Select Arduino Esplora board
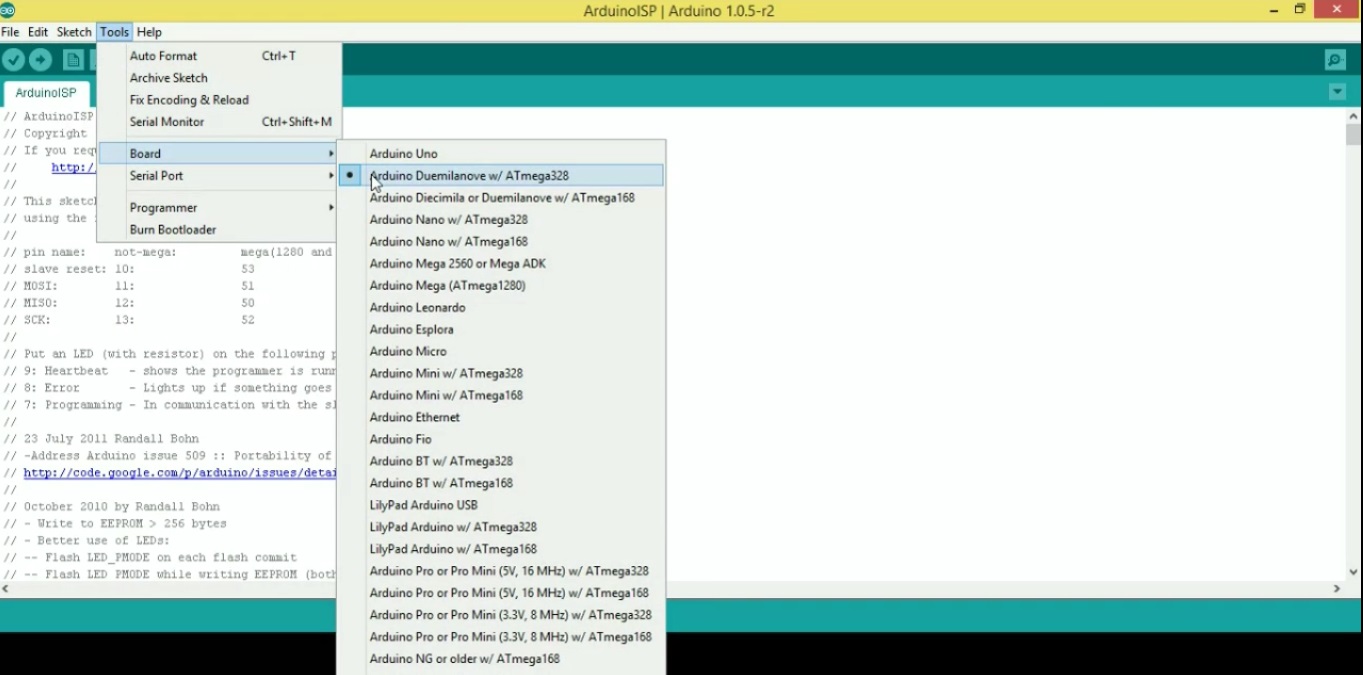 pyautogui.click(x=501, y=330)
